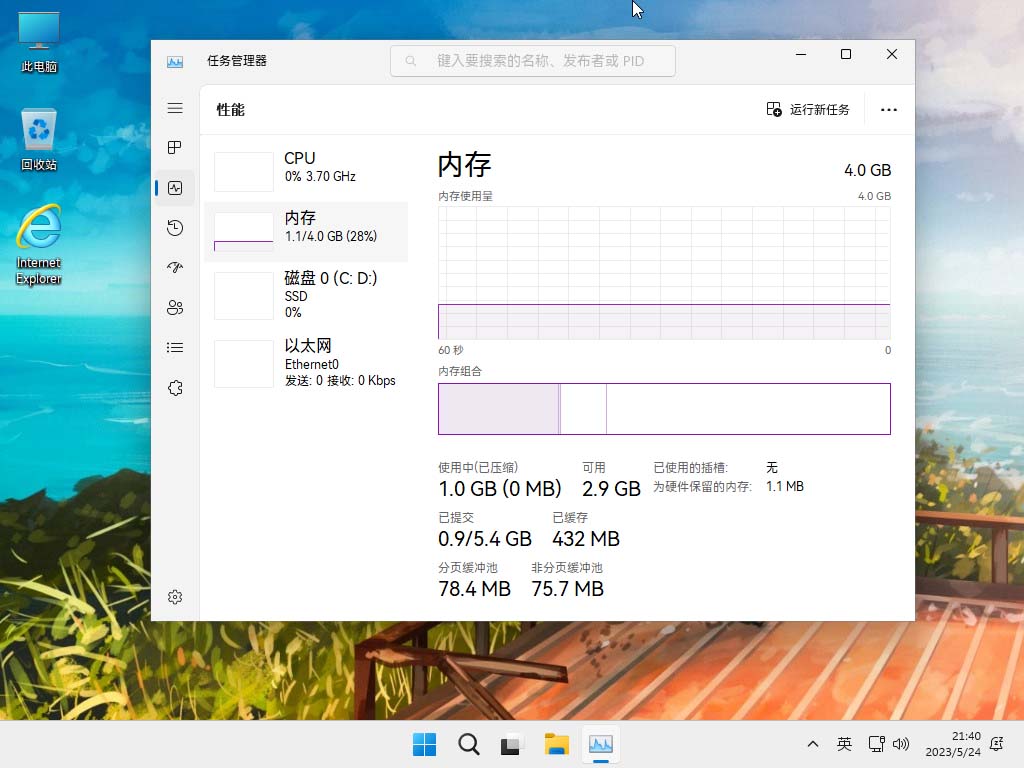Open the Windows Start button
The width and height of the screenshot is (1024, 768).
click(424, 744)
